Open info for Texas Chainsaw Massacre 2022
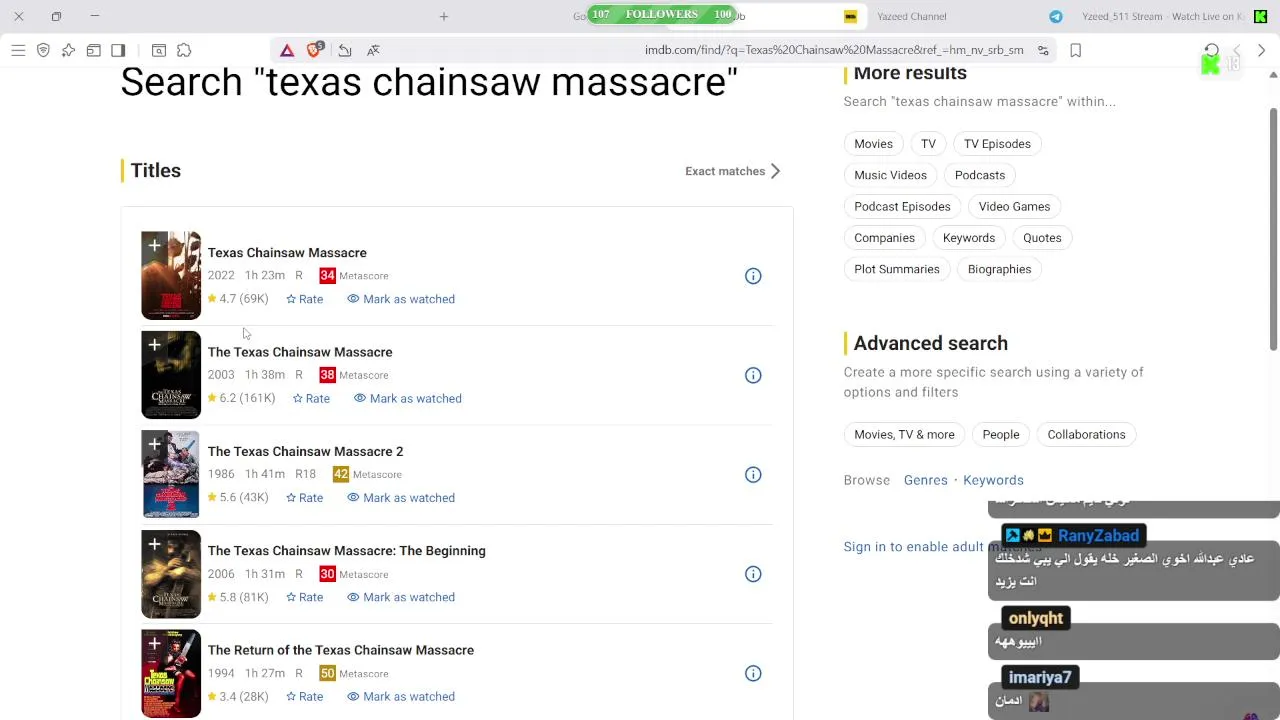Viewport: 1280px width, 720px height. [x=753, y=276]
